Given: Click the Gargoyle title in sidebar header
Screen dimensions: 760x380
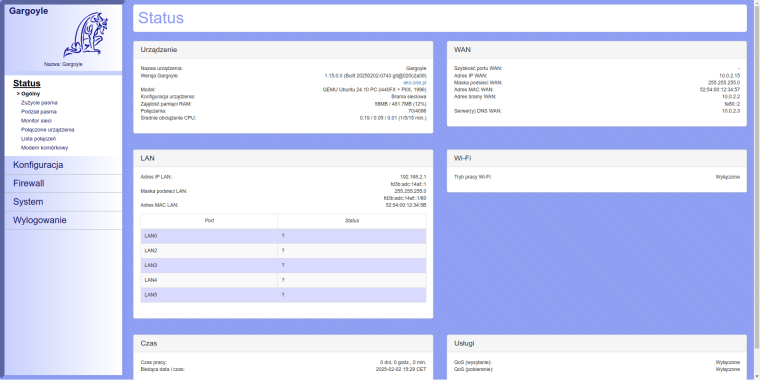Looking at the screenshot, I should pos(29,11).
